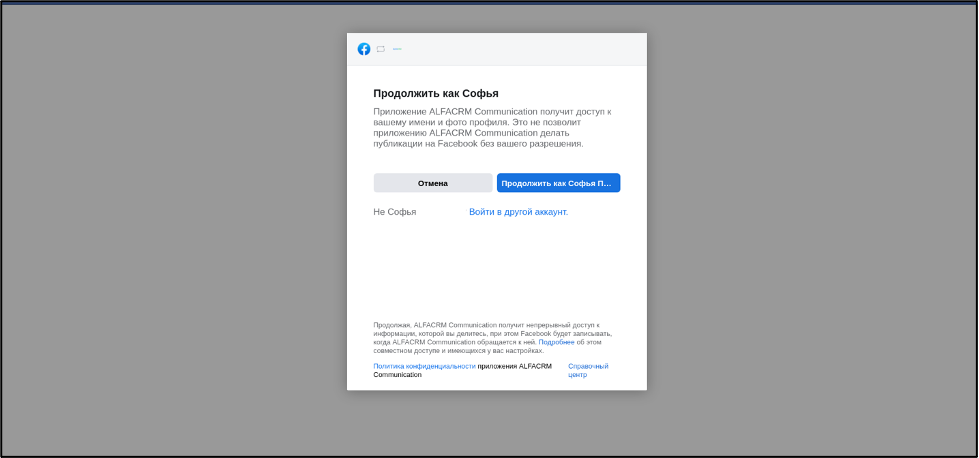Image resolution: width=979 pixels, height=458 pixels.
Task: Click the connection arrows icon beside Facebook logo
Action: coord(381,49)
